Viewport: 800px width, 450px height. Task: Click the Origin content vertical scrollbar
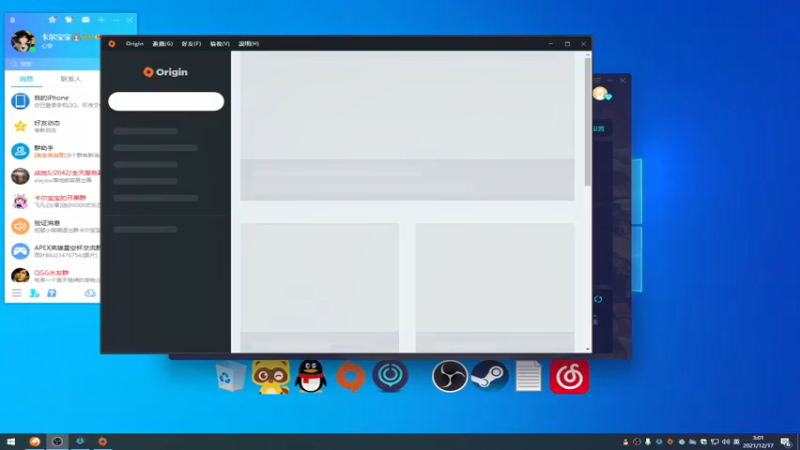[588, 121]
